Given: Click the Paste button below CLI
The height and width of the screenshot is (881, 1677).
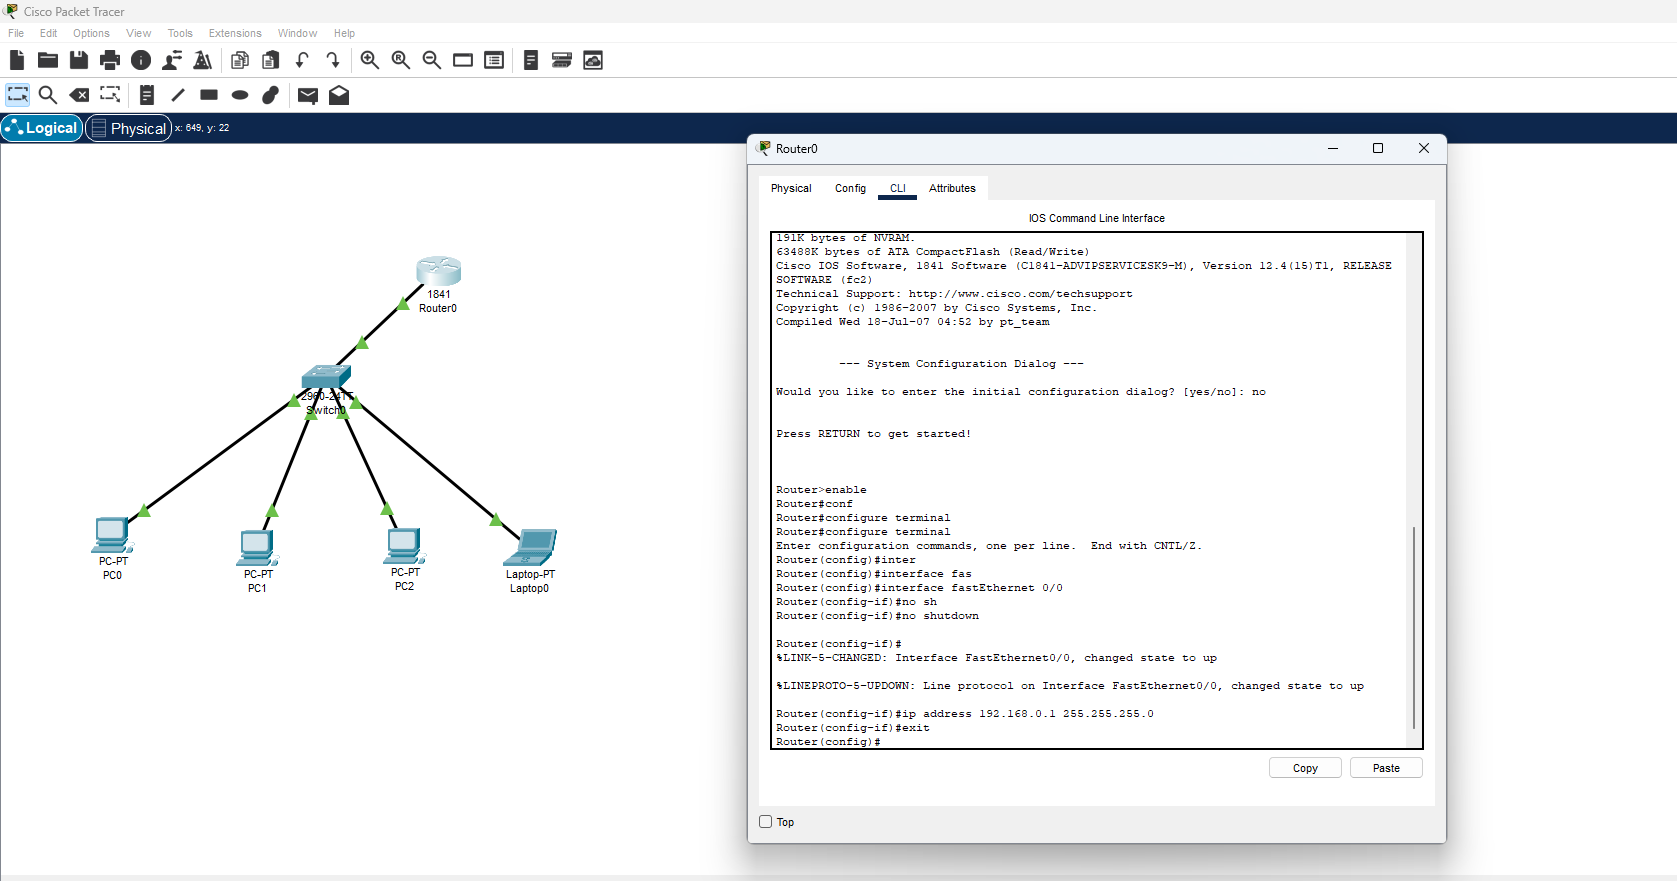Looking at the screenshot, I should point(1386,768).
